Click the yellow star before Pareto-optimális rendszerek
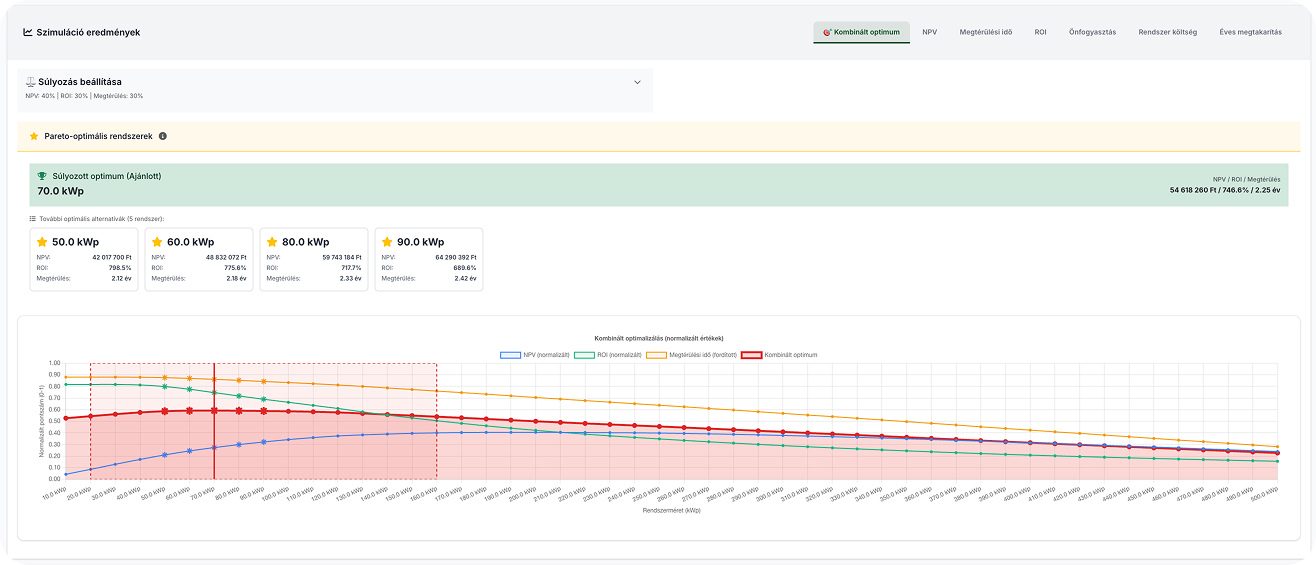The image size is (1316, 565). [x=34, y=136]
